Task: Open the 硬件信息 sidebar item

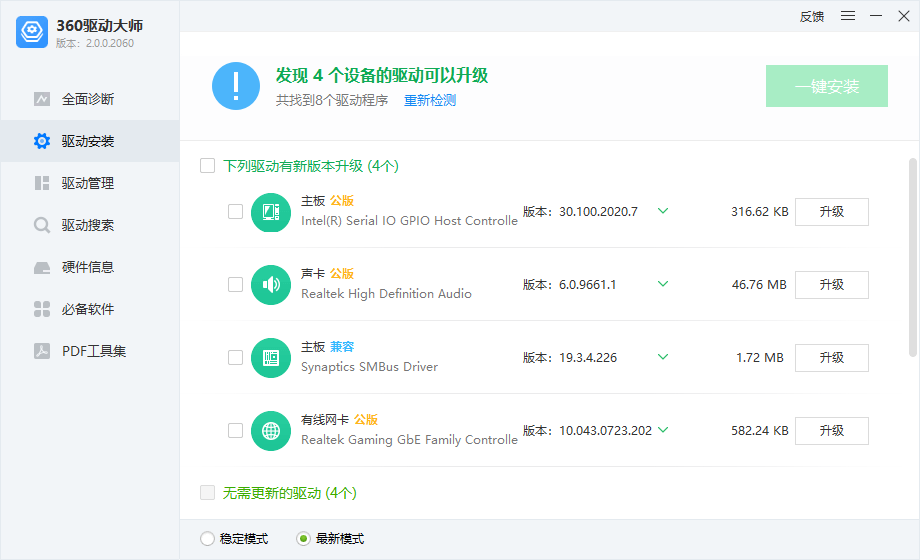Action: pyautogui.click(x=90, y=267)
